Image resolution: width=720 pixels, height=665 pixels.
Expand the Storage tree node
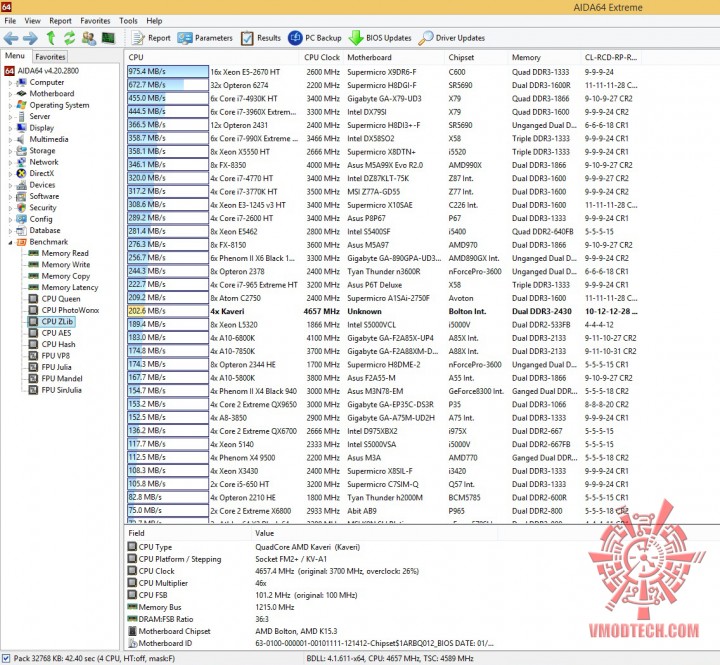point(11,151)
